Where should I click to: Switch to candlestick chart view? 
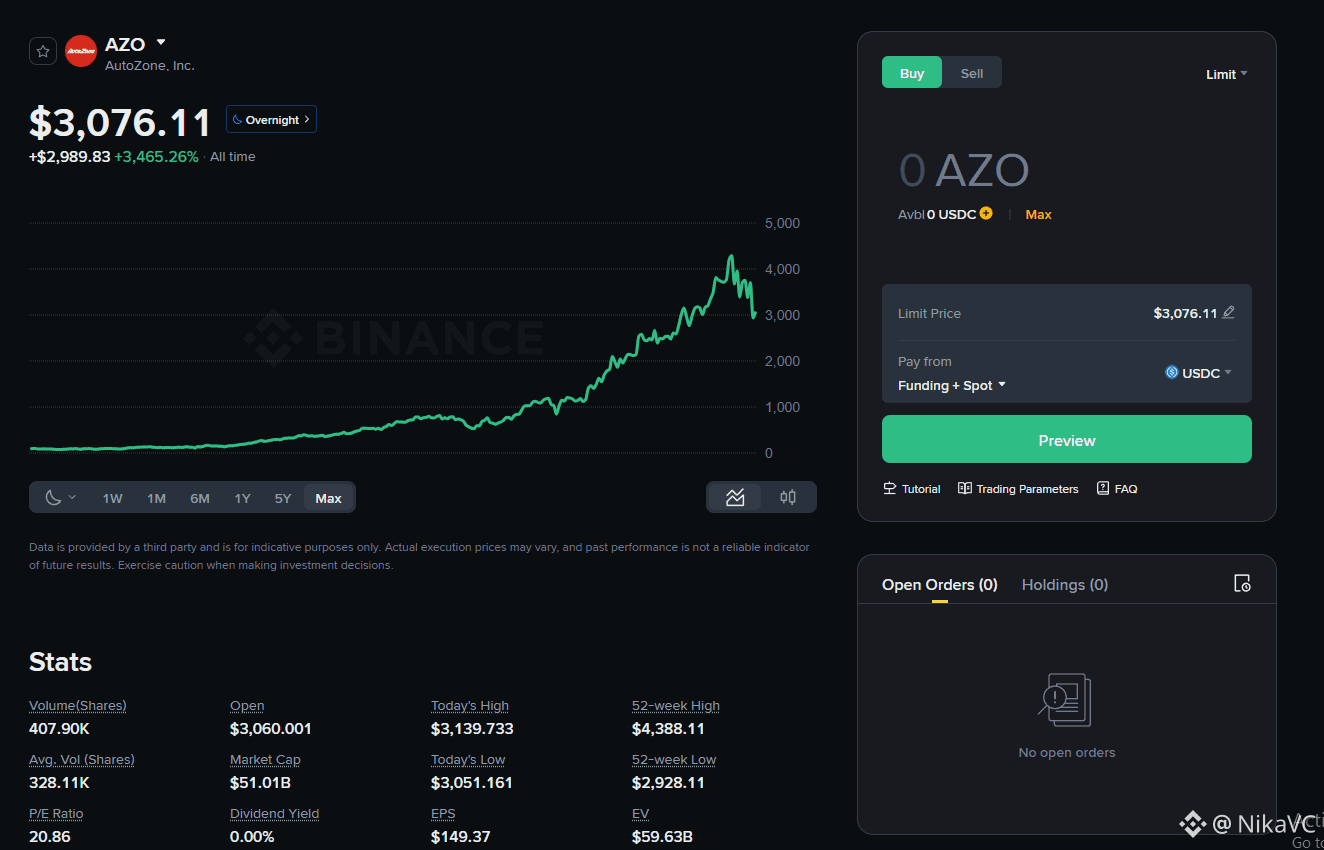pyautogui.click(x=788, y=497)
